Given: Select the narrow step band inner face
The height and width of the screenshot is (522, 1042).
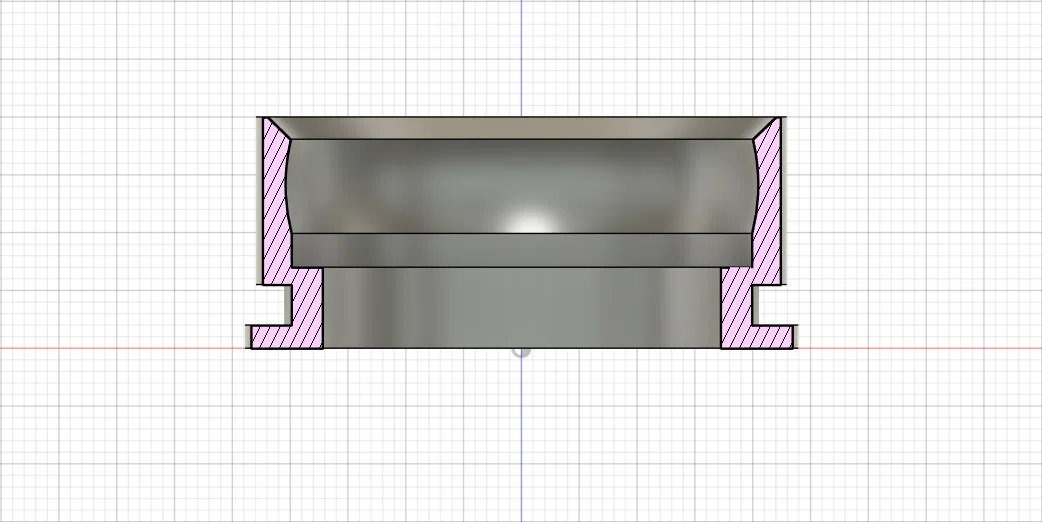Looking at the screenshot, I should 522,250.
